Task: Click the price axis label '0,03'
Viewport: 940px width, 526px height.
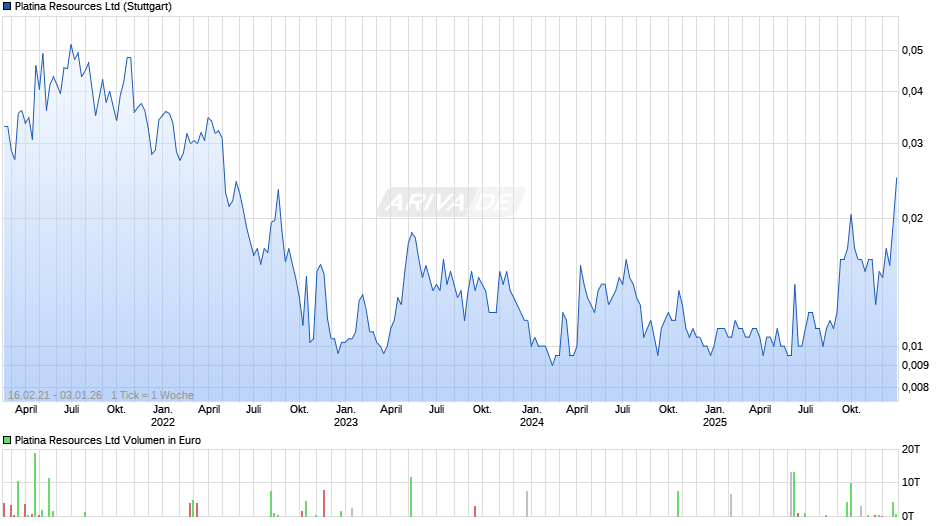Action: pyautogui.click(x=912, y=143)
